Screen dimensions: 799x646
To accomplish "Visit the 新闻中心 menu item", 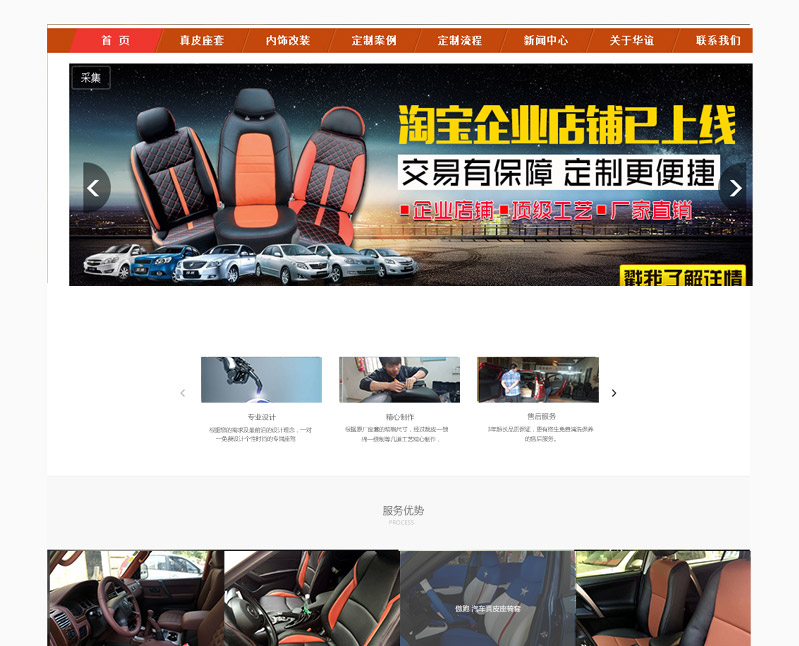I will tap(546, 40).
